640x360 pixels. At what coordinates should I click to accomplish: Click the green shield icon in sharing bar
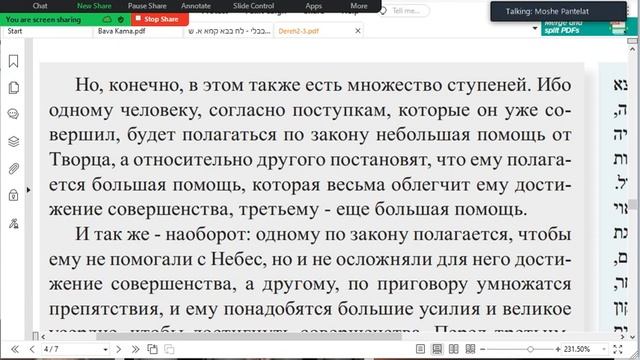[x=121, y=19]
